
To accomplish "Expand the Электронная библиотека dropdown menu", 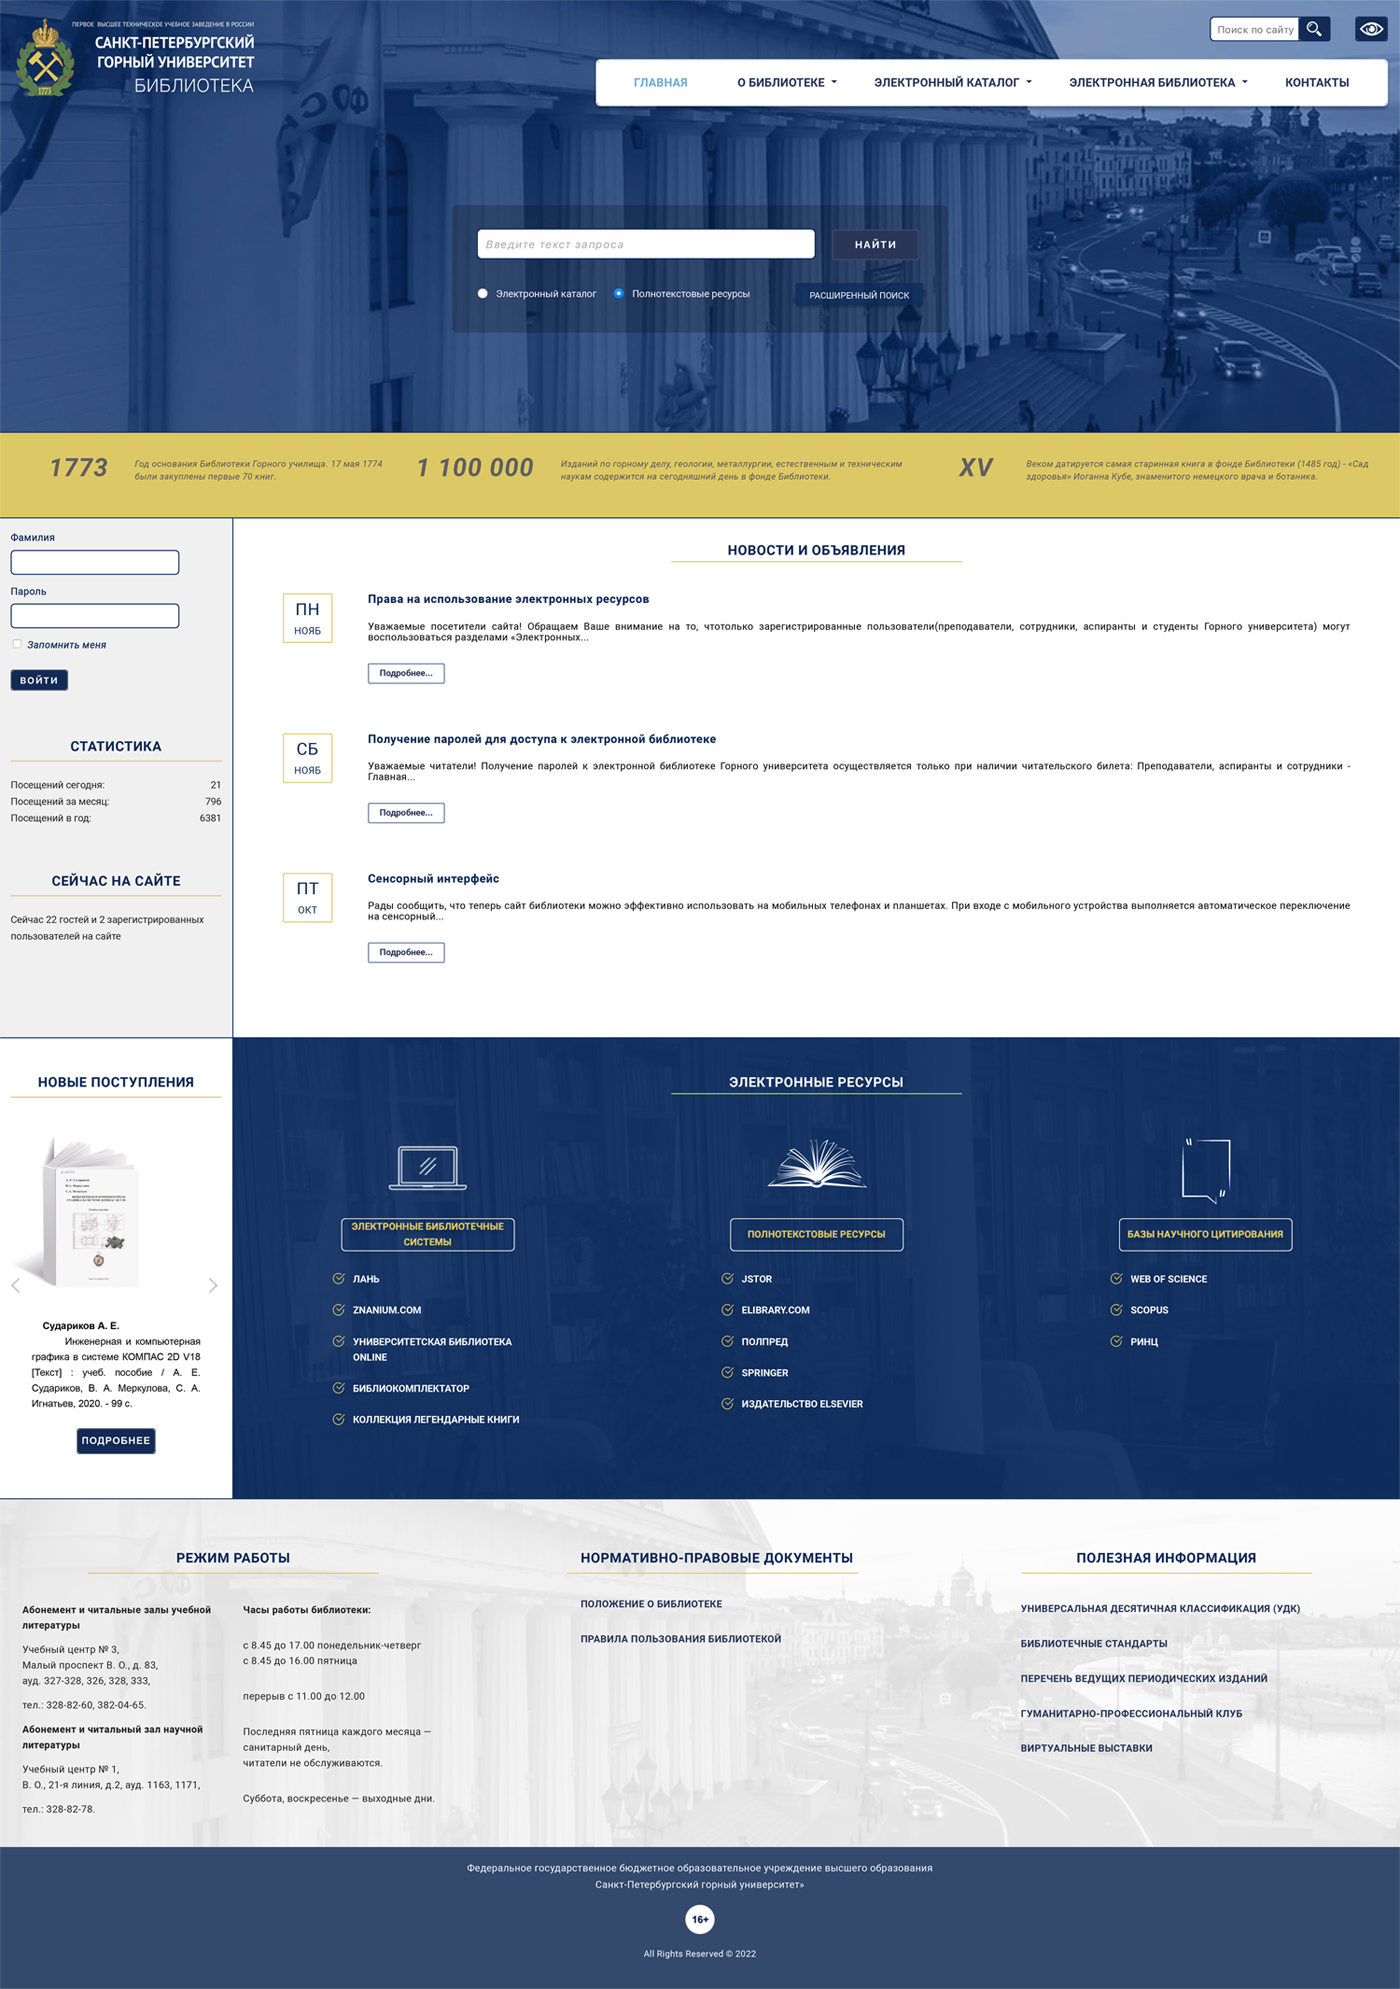I will pyautogui.click(x=1158, y=83).
